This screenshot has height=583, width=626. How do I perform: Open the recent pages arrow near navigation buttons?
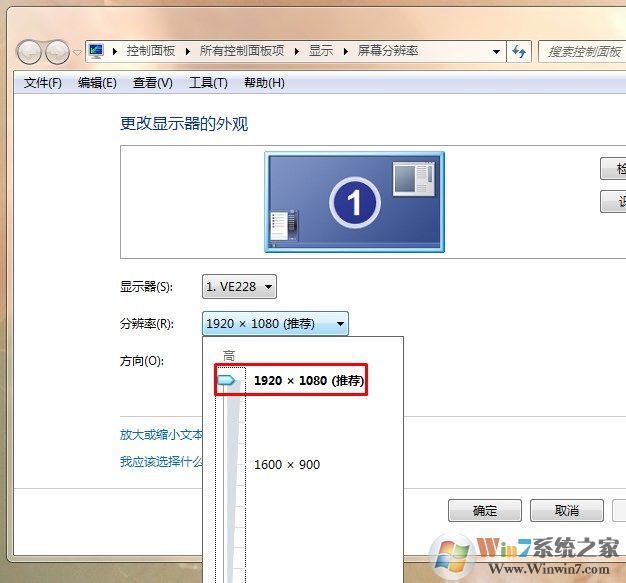click(77, 52)
